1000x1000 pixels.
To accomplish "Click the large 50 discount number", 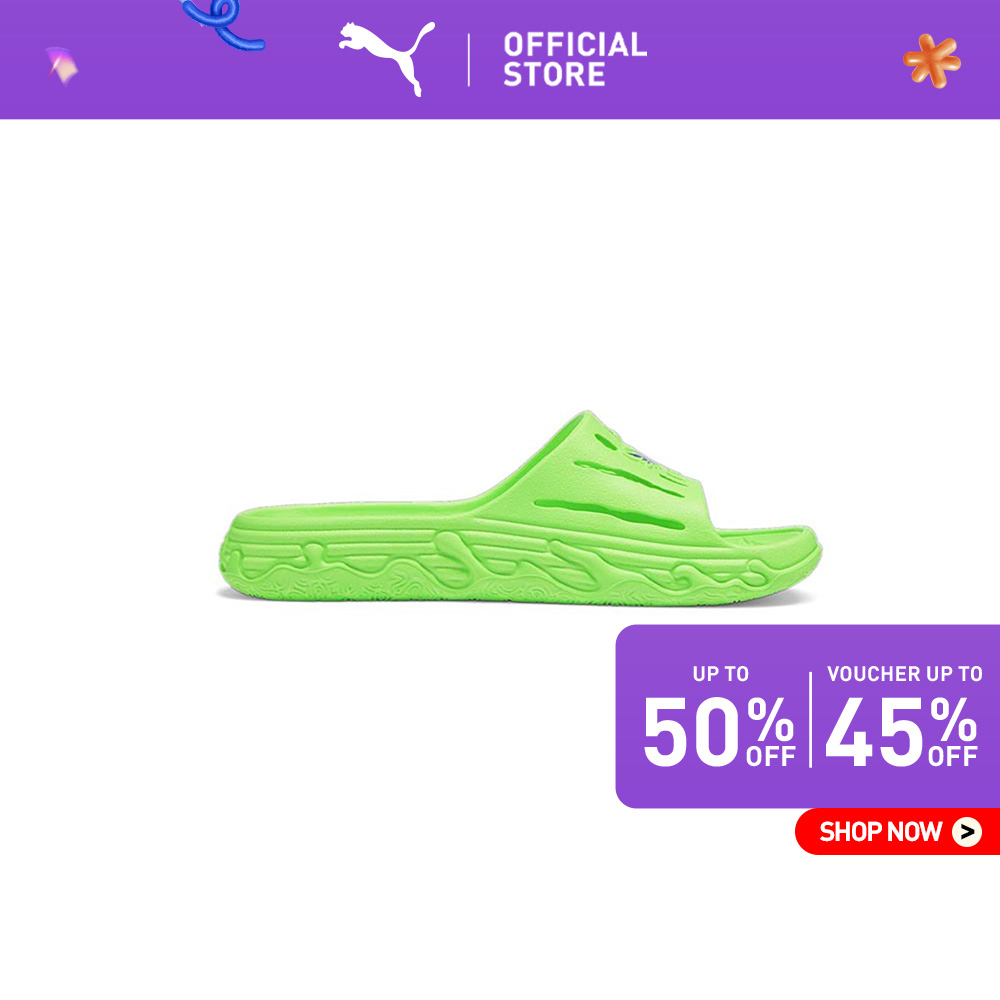I will coord(691,731).
